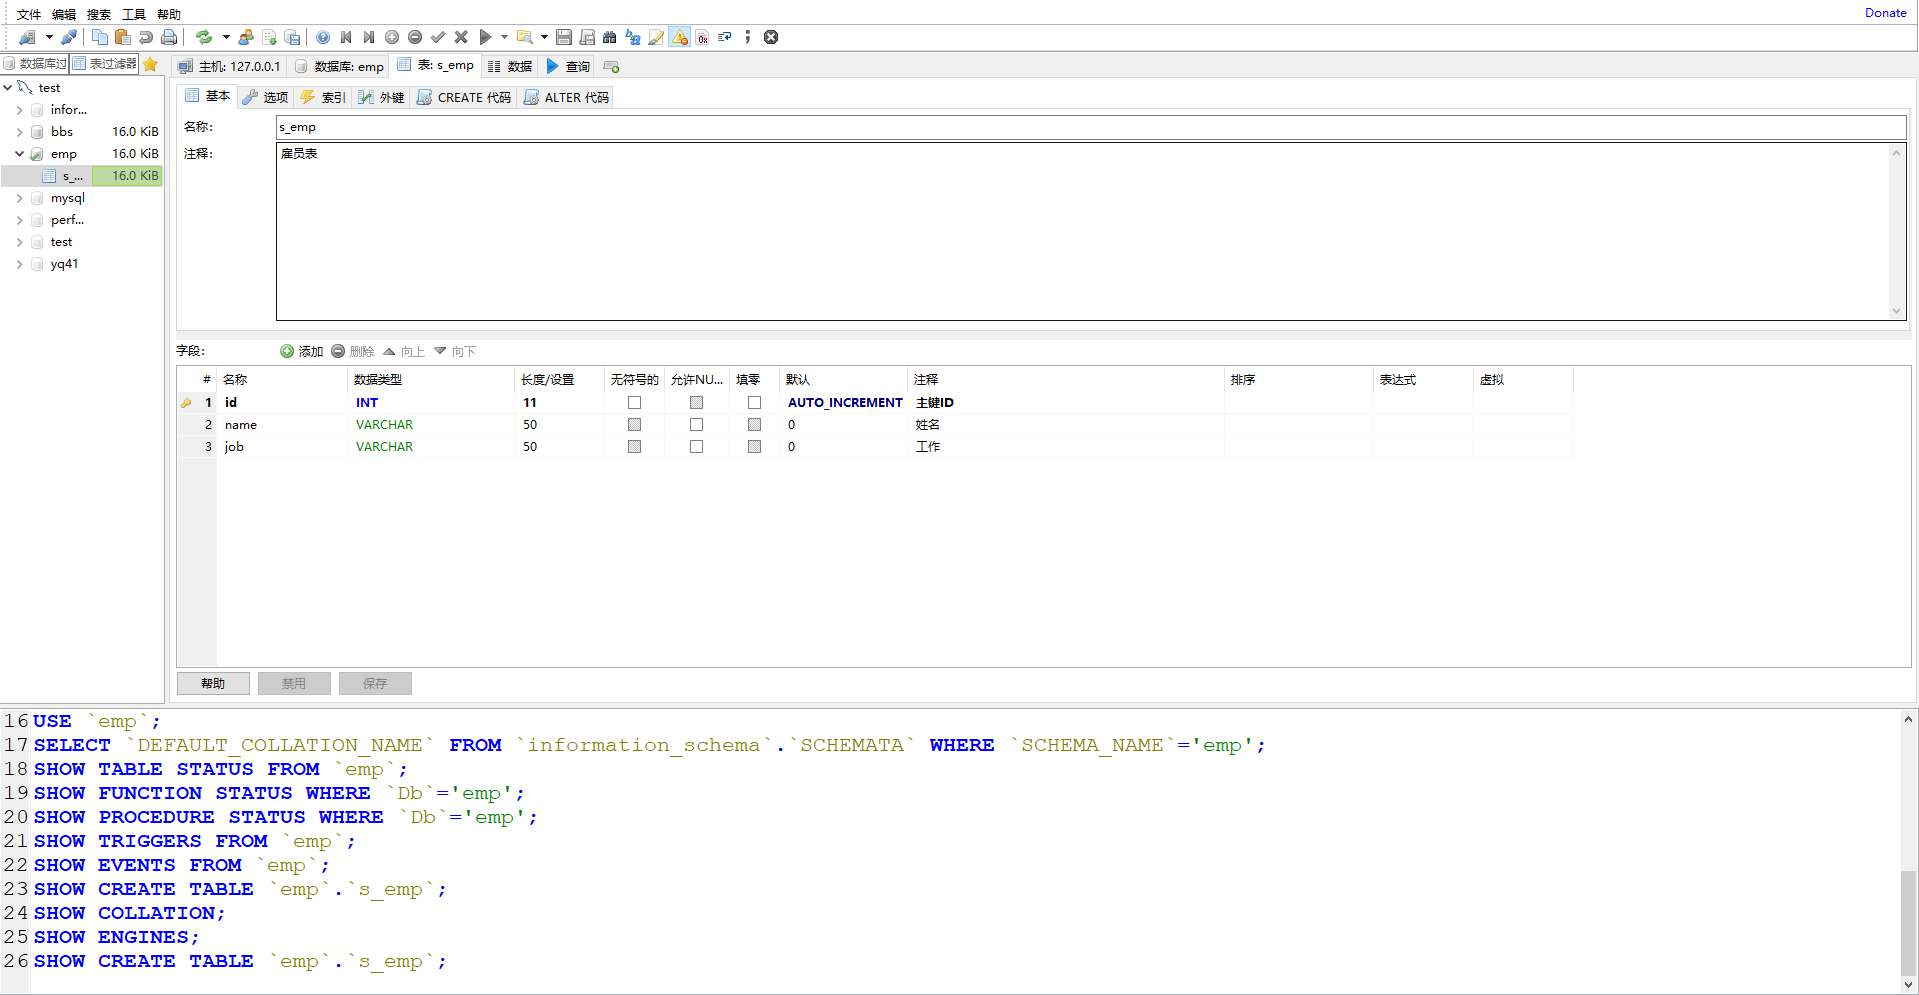Open the session manager icon
This screenshot has height=995, width=1919.
click(27, 37)
